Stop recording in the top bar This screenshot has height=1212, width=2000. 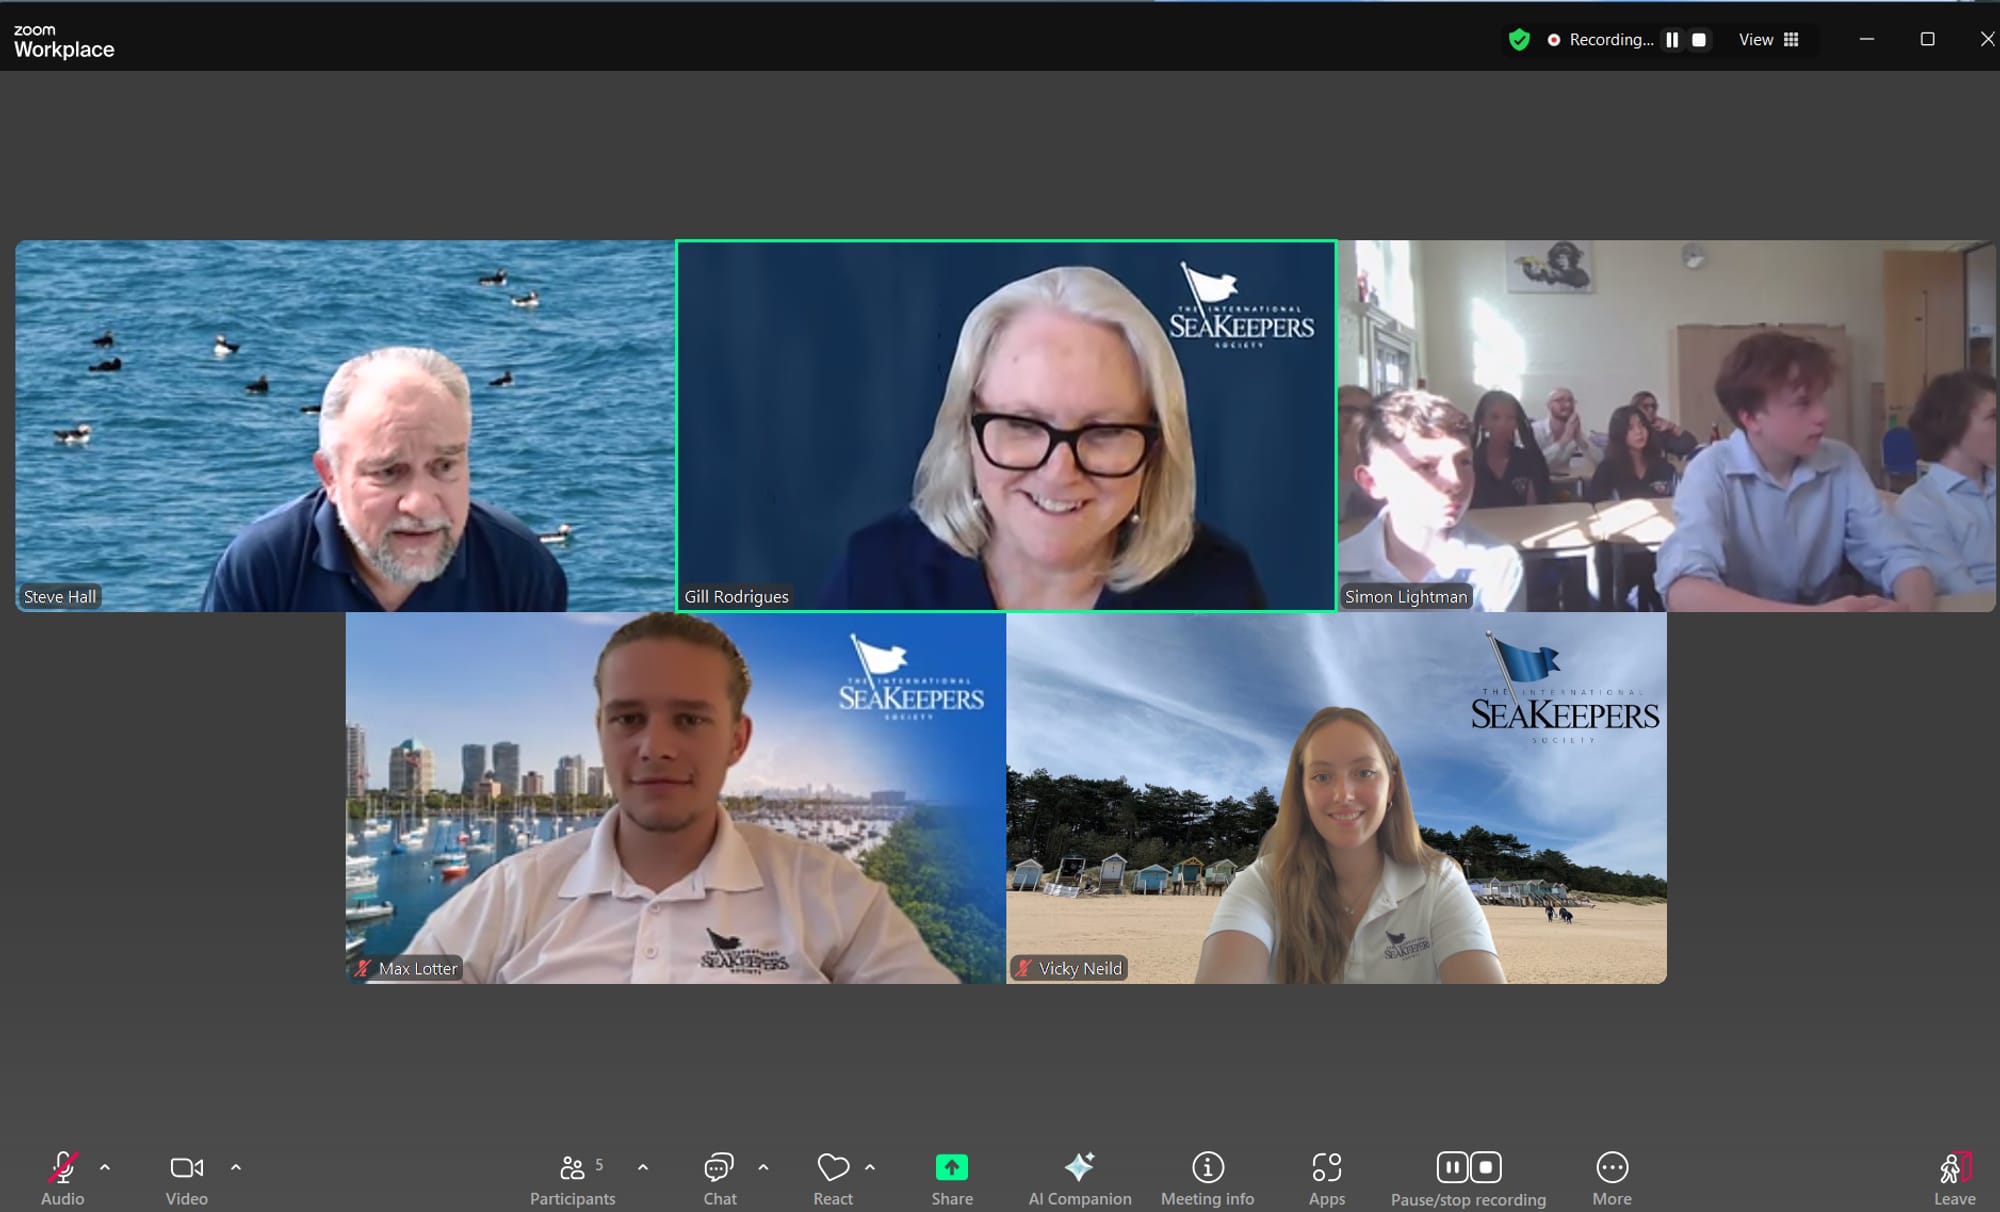[1698, 40]
